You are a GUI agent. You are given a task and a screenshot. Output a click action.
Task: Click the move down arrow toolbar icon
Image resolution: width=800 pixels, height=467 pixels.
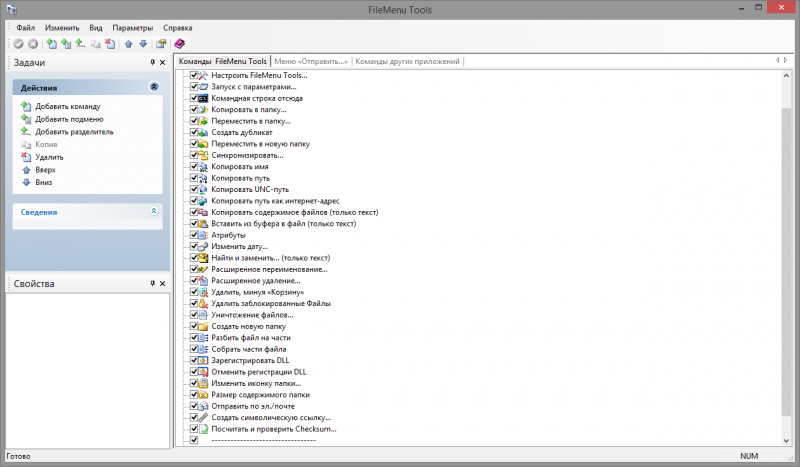pos(143,44)
